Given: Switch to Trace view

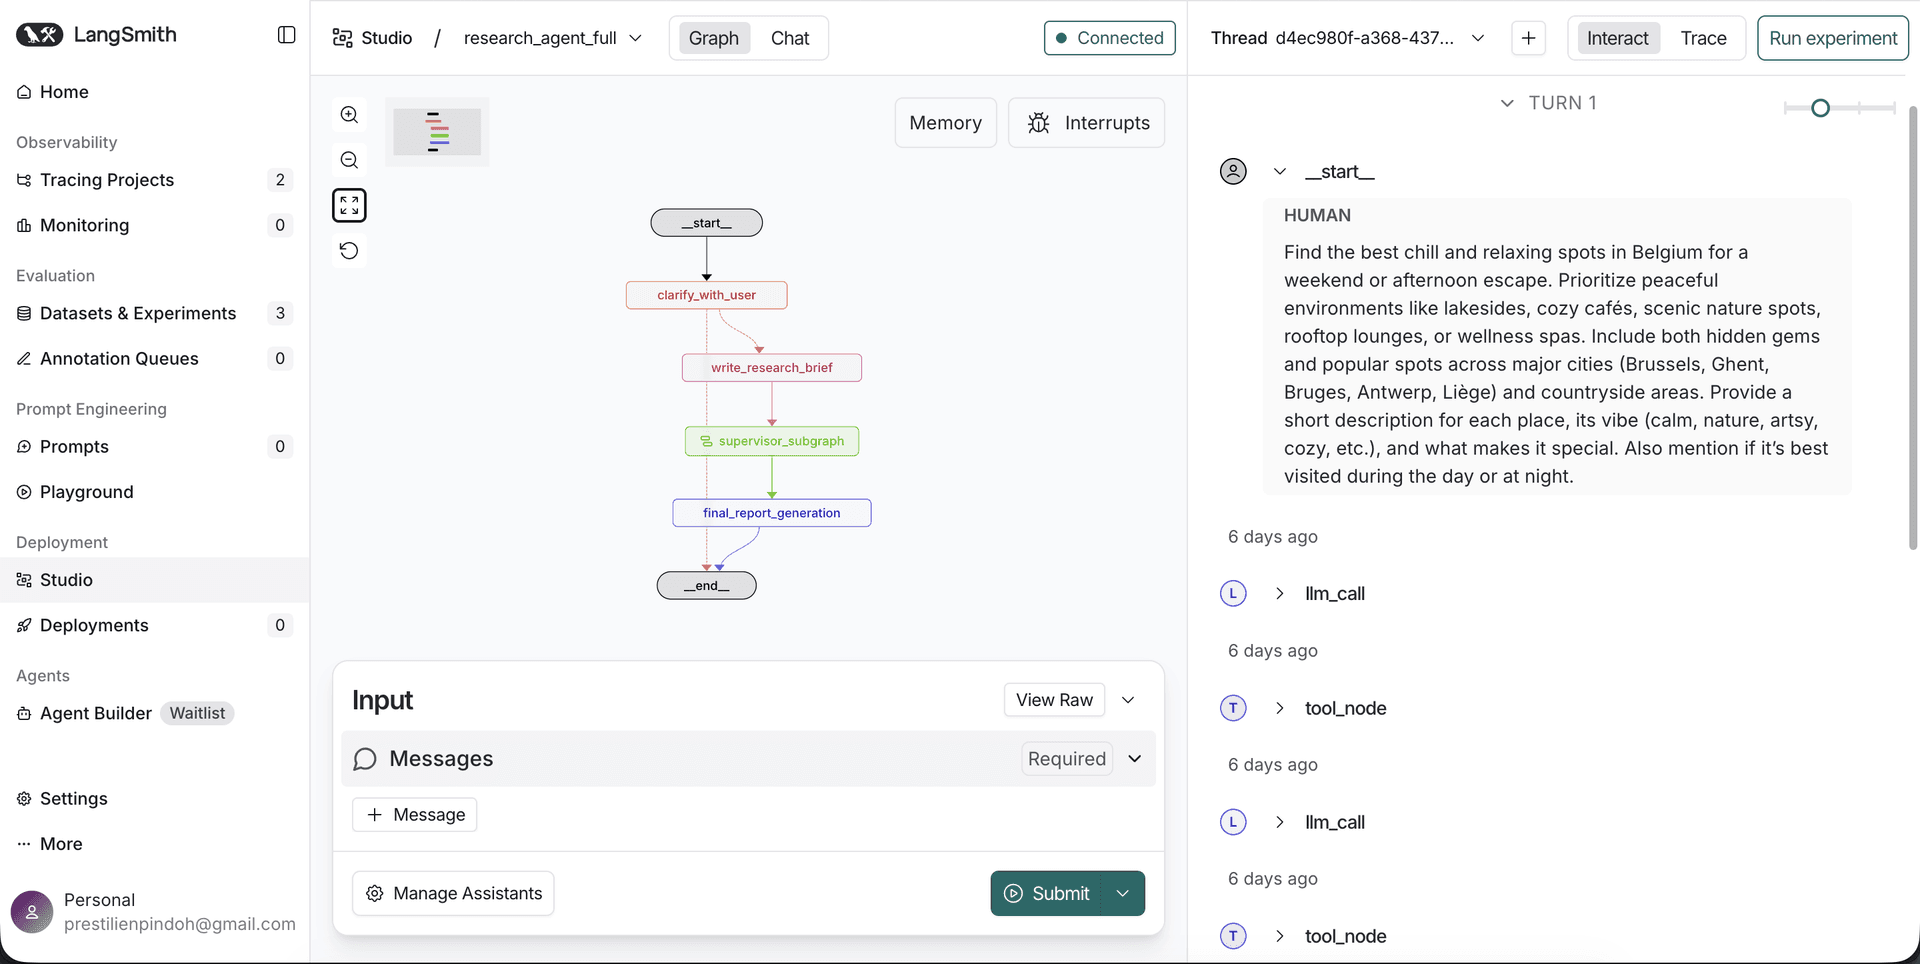Looking at the screenshot, I should click(1703, 38).
